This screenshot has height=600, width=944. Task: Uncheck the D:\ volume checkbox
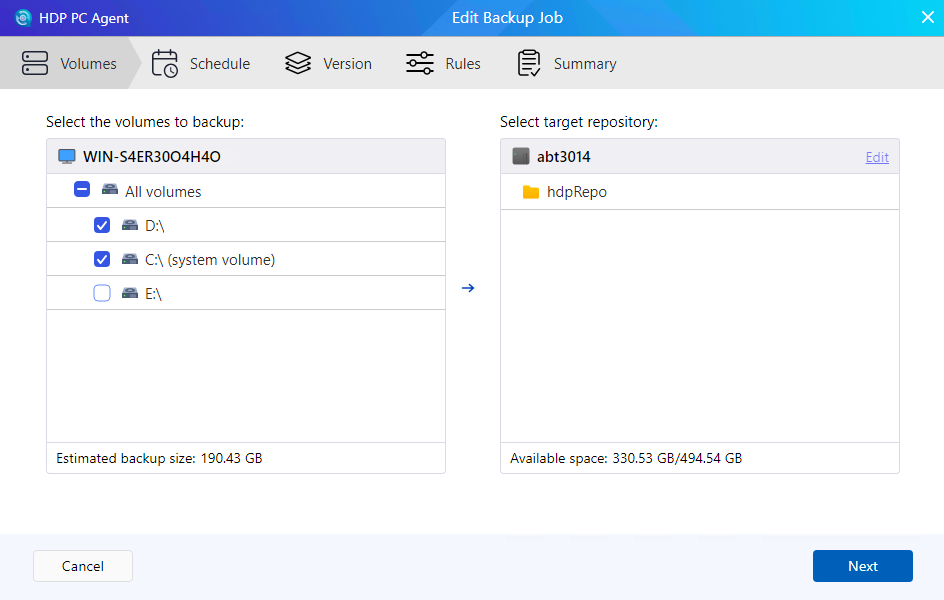point(102,225)
